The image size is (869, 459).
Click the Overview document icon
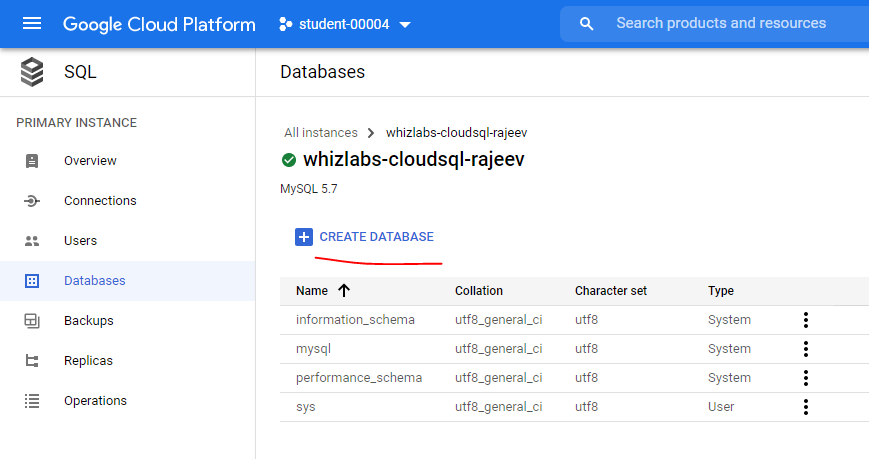click(x=32, y=161)
